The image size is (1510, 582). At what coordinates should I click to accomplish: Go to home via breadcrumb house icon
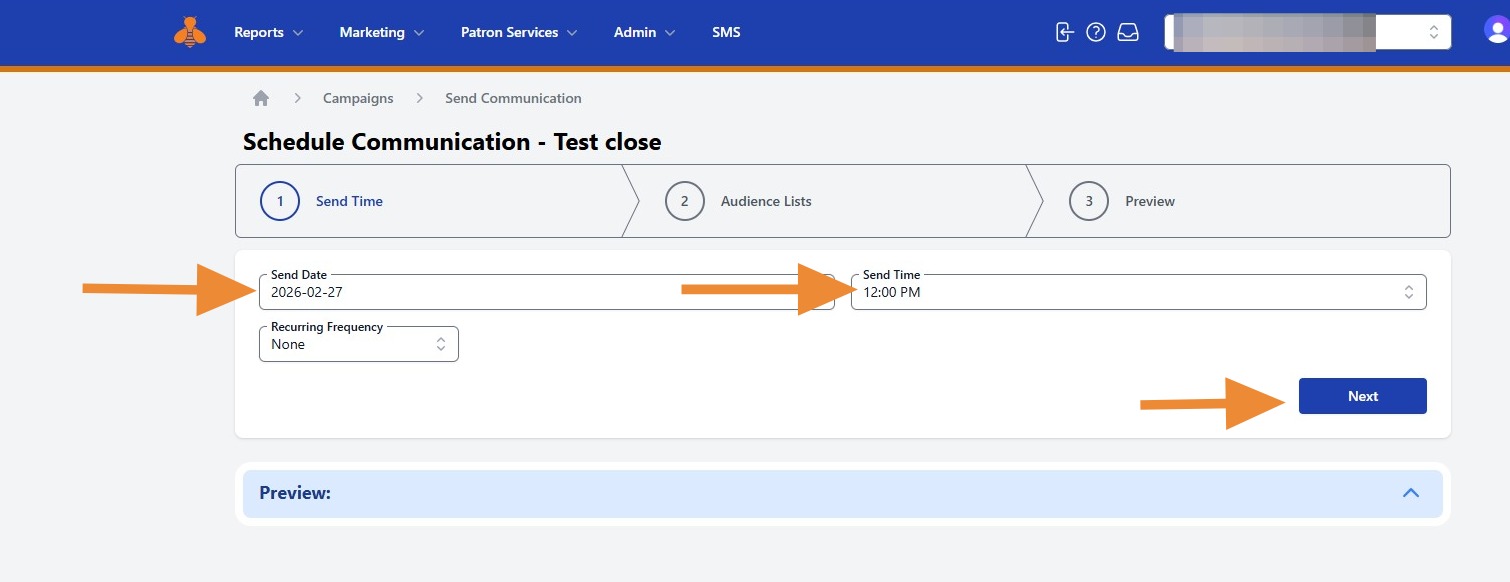click(x=261, y=98)
